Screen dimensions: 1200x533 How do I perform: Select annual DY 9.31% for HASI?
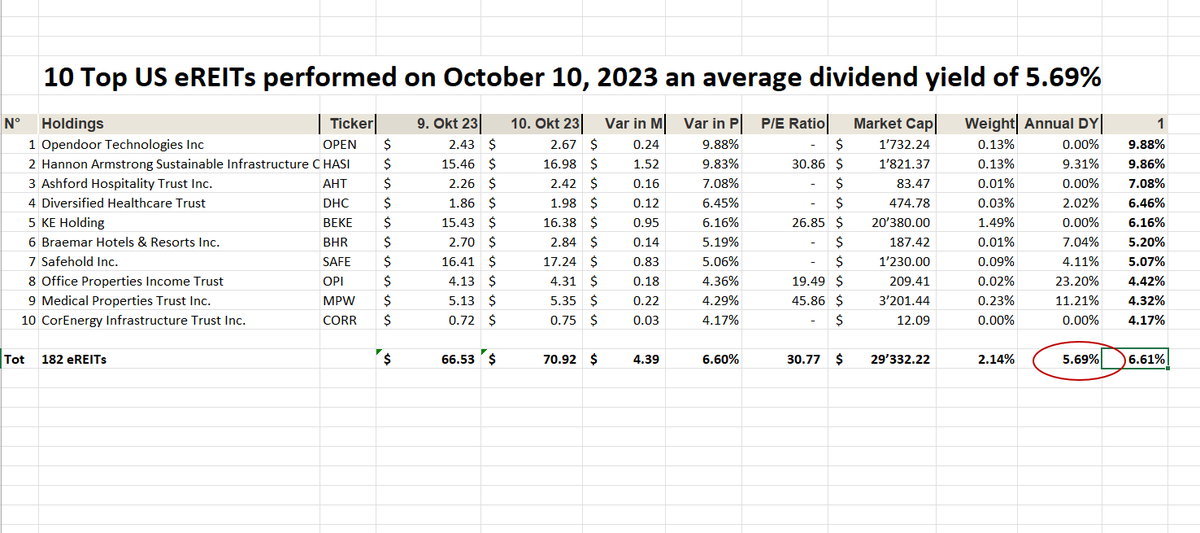click(1060, 163)
